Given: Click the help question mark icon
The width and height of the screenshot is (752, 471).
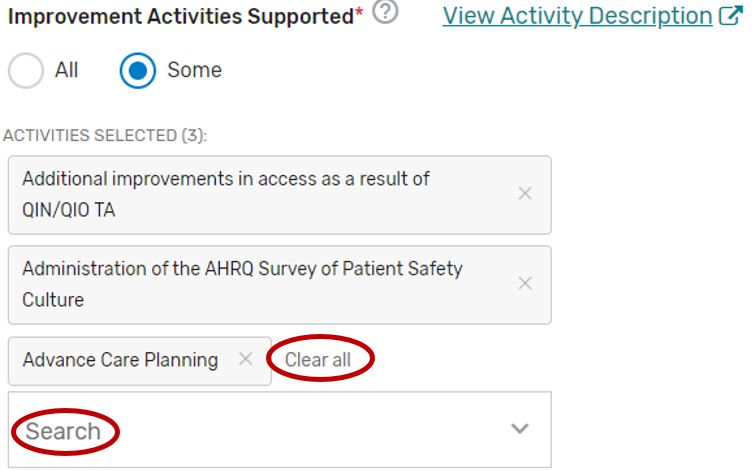Looking at the screenshot, I should 385,13.
